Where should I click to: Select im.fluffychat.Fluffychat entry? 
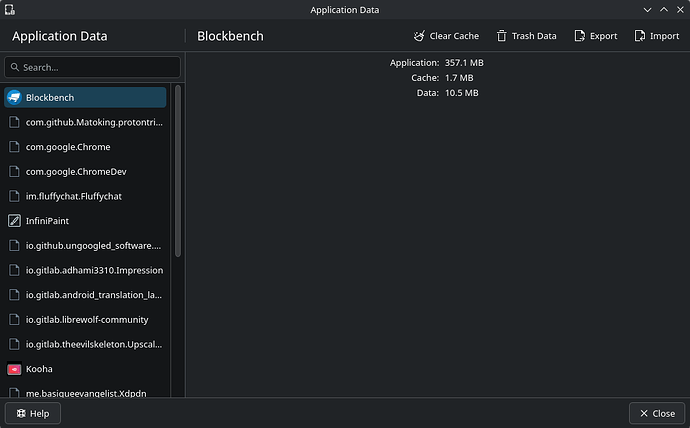85,196
